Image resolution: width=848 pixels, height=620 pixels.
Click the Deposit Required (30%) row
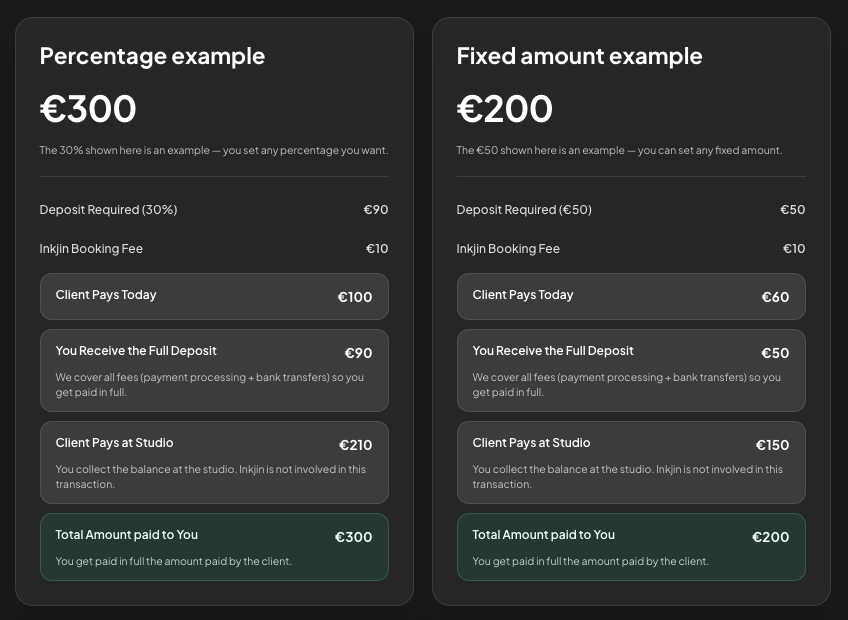coord(214,209)
